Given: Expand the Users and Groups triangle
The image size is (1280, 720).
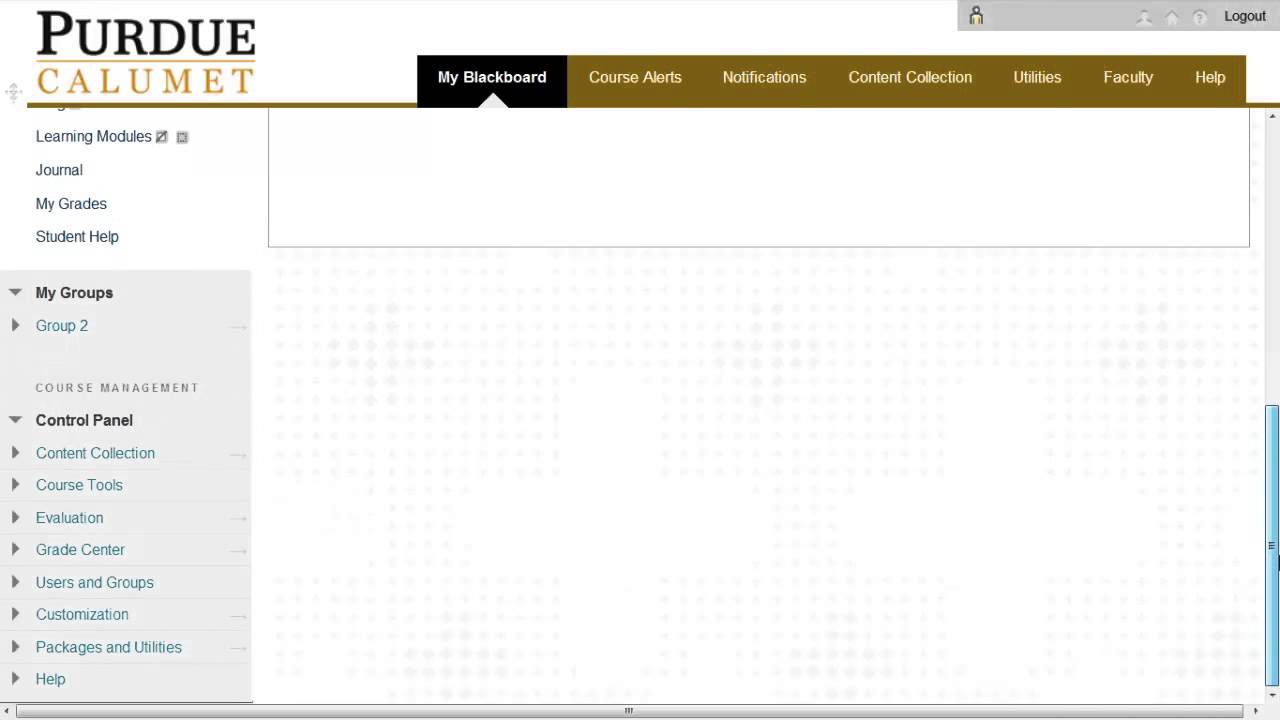Looking at the screenshot, I should pyautogui.click(x=15, y=581).
